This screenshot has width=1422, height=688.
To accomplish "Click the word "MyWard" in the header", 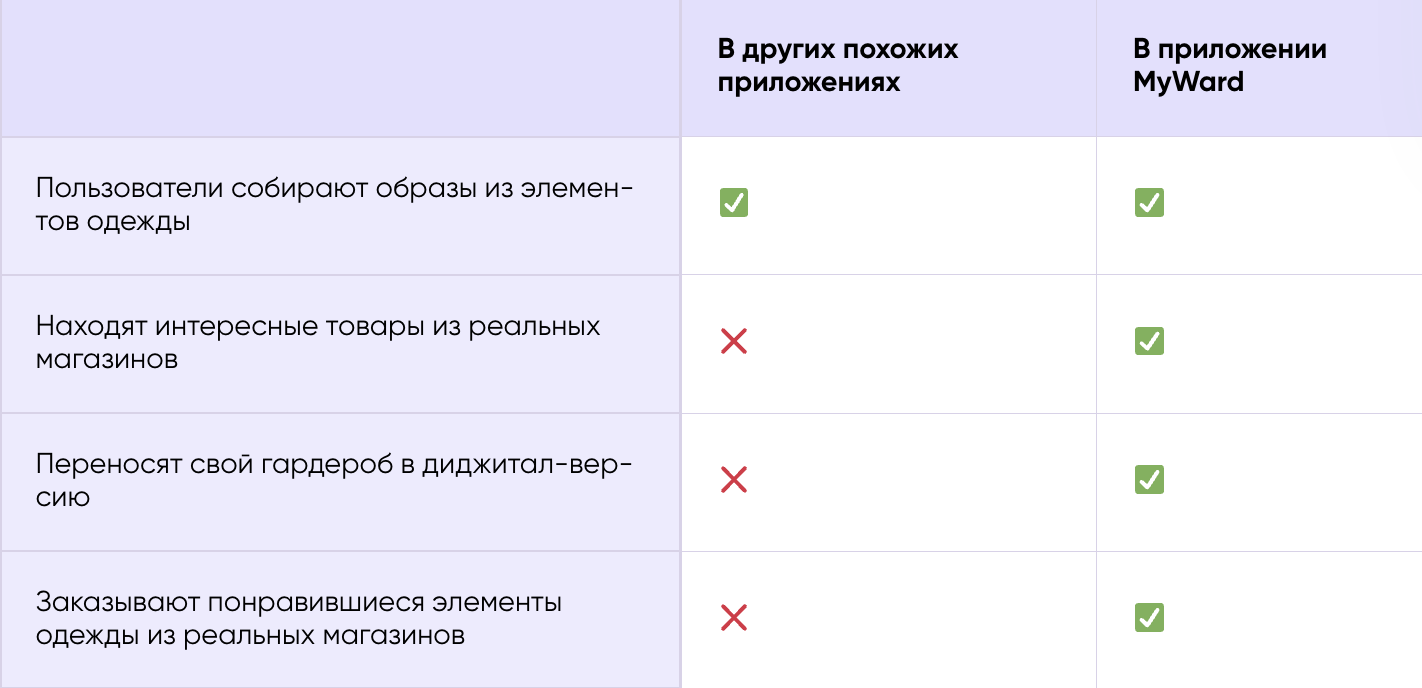I will pyautogui.click(x=1188, y=82).
